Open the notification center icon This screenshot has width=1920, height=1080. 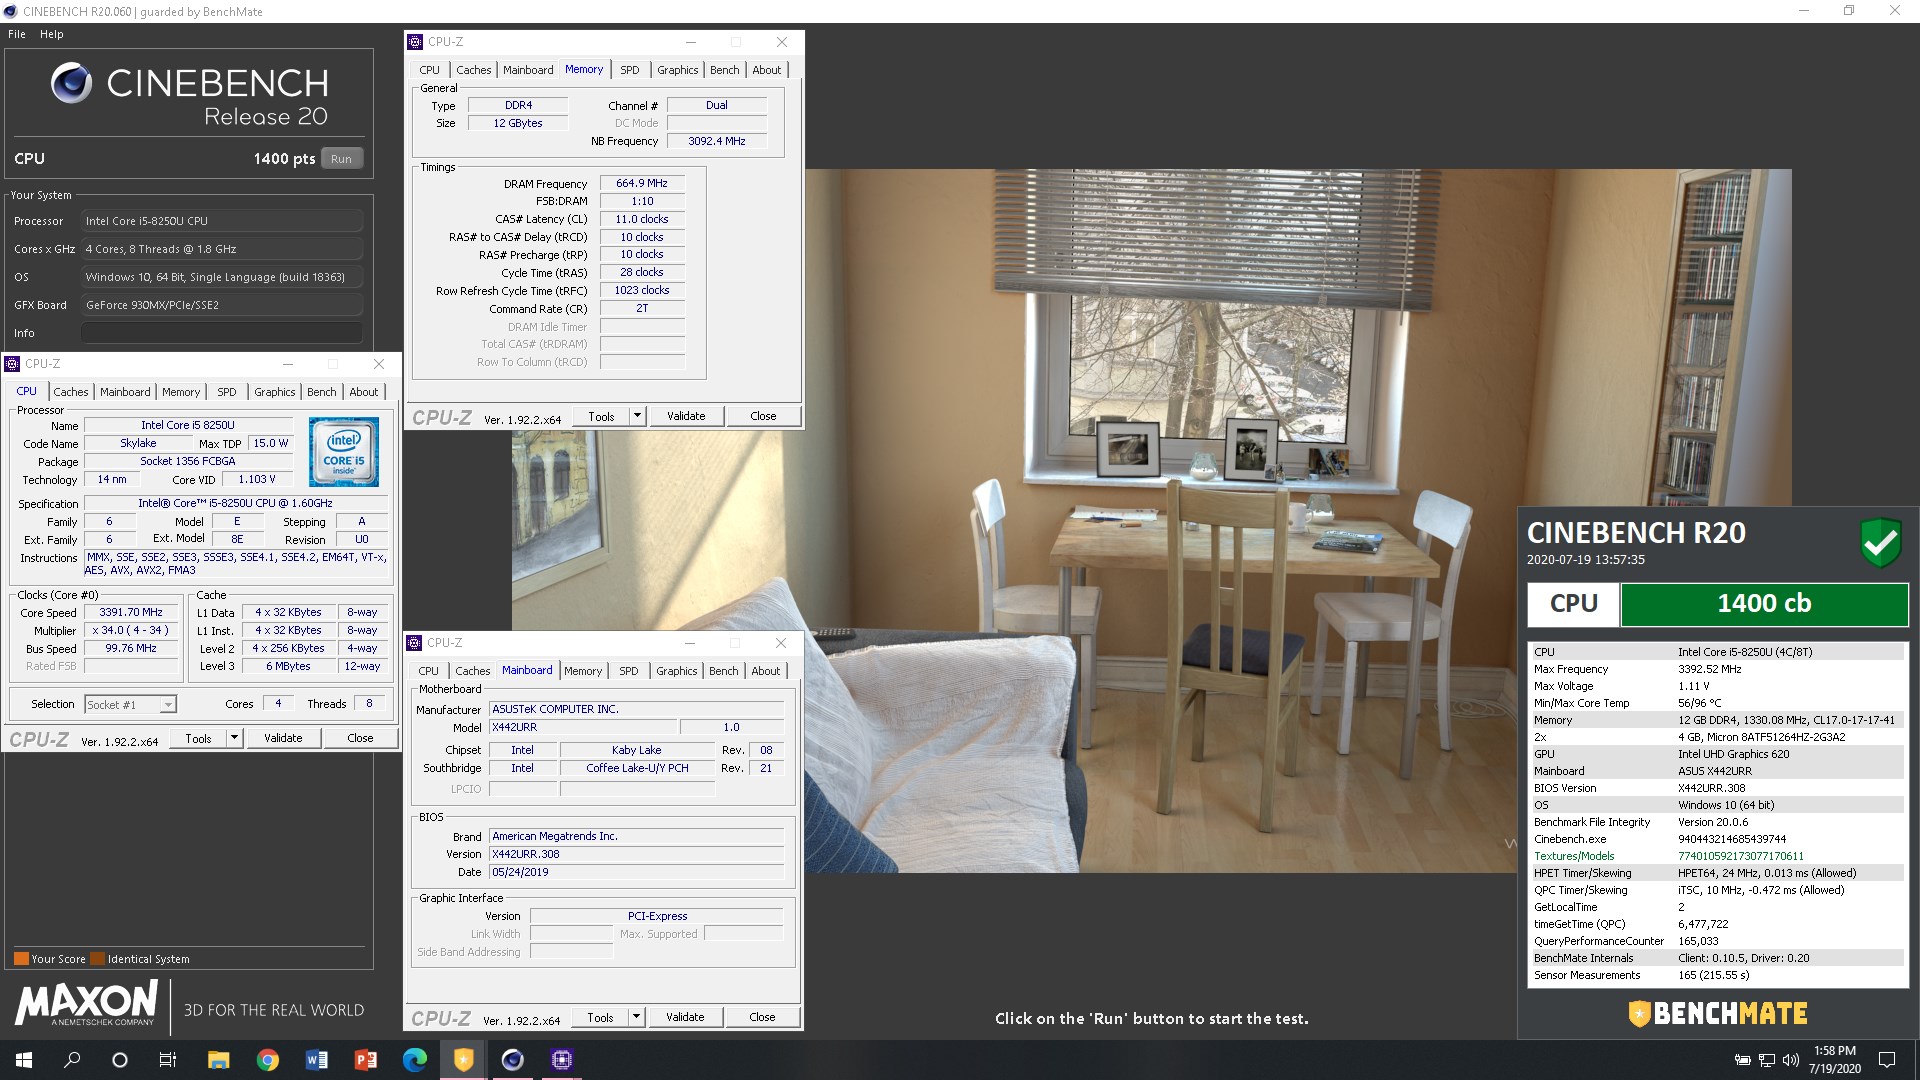tap(1887, 1060)
